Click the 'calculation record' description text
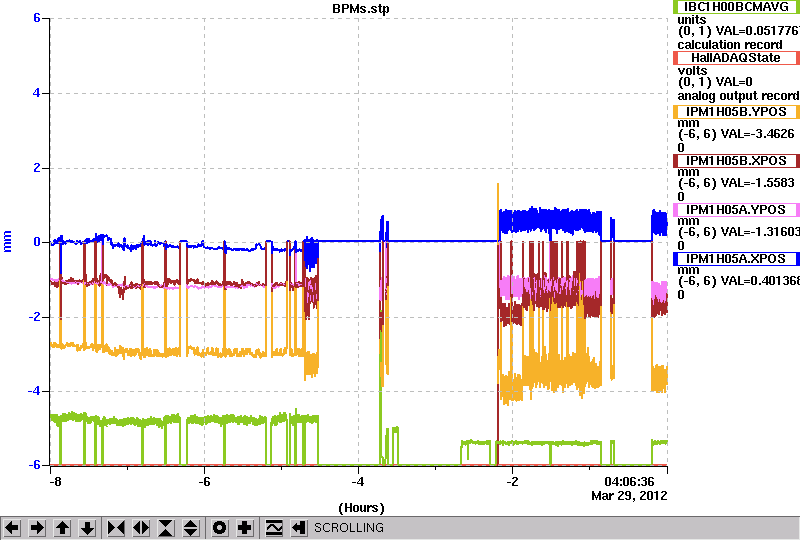 tap(730, 45)
